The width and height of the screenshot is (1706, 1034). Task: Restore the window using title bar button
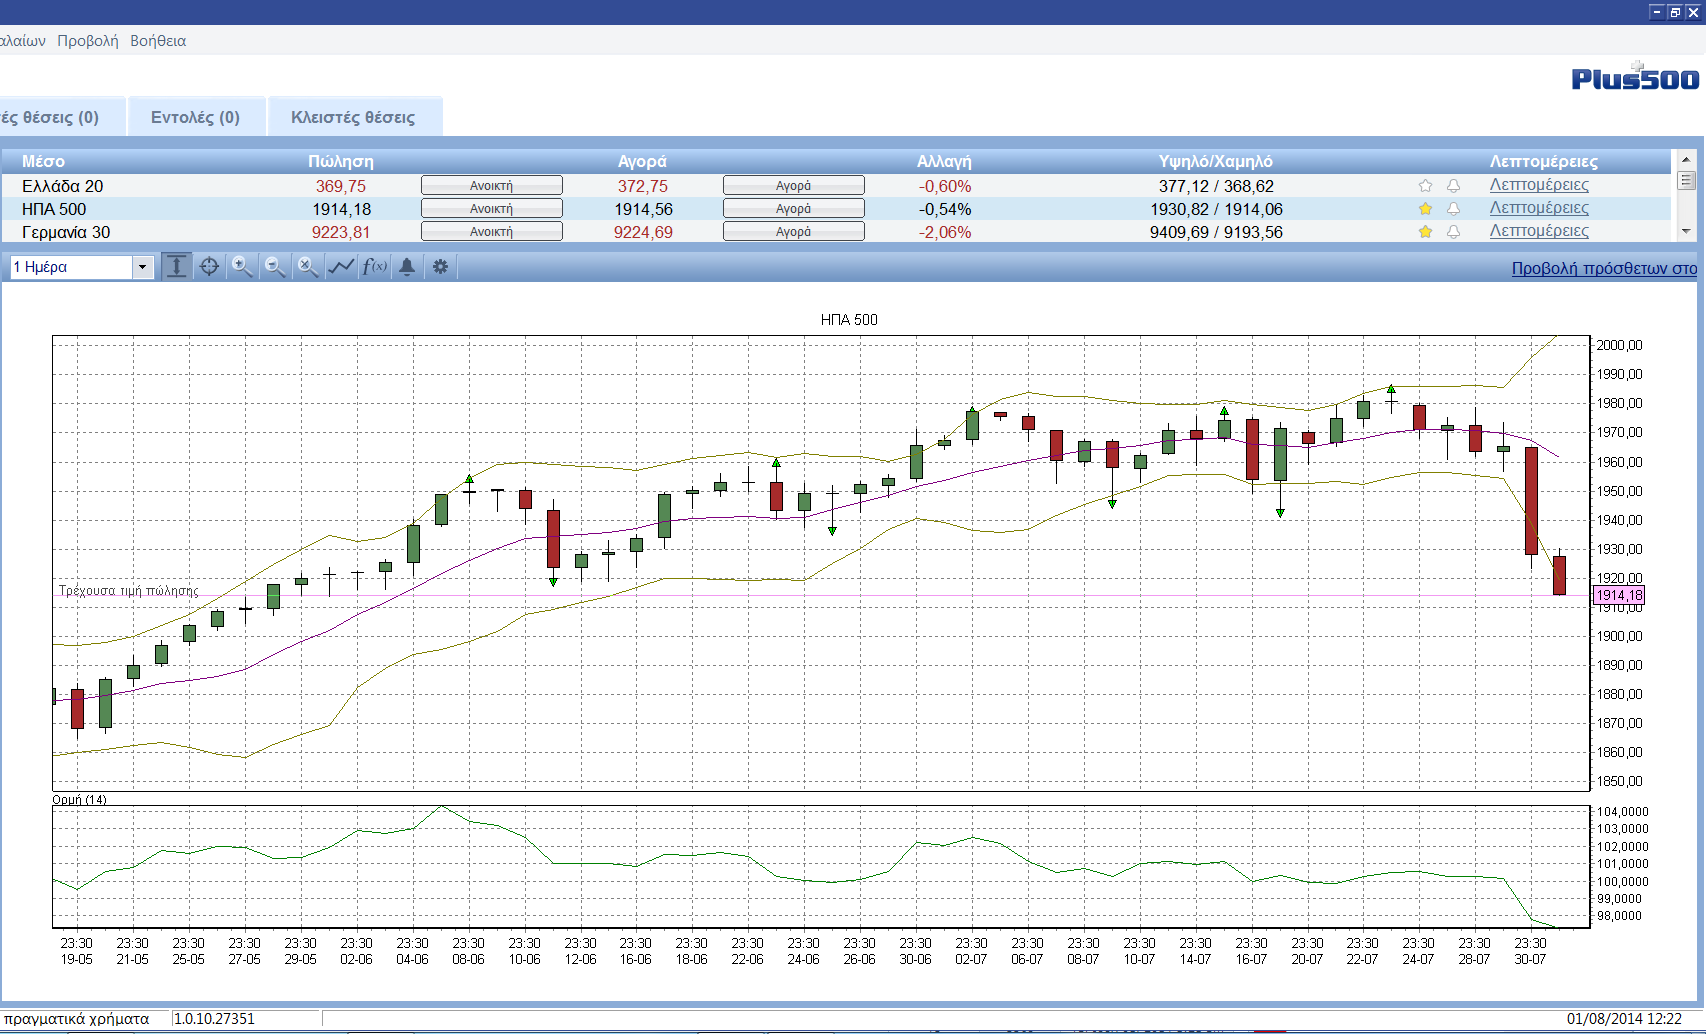1675,12
